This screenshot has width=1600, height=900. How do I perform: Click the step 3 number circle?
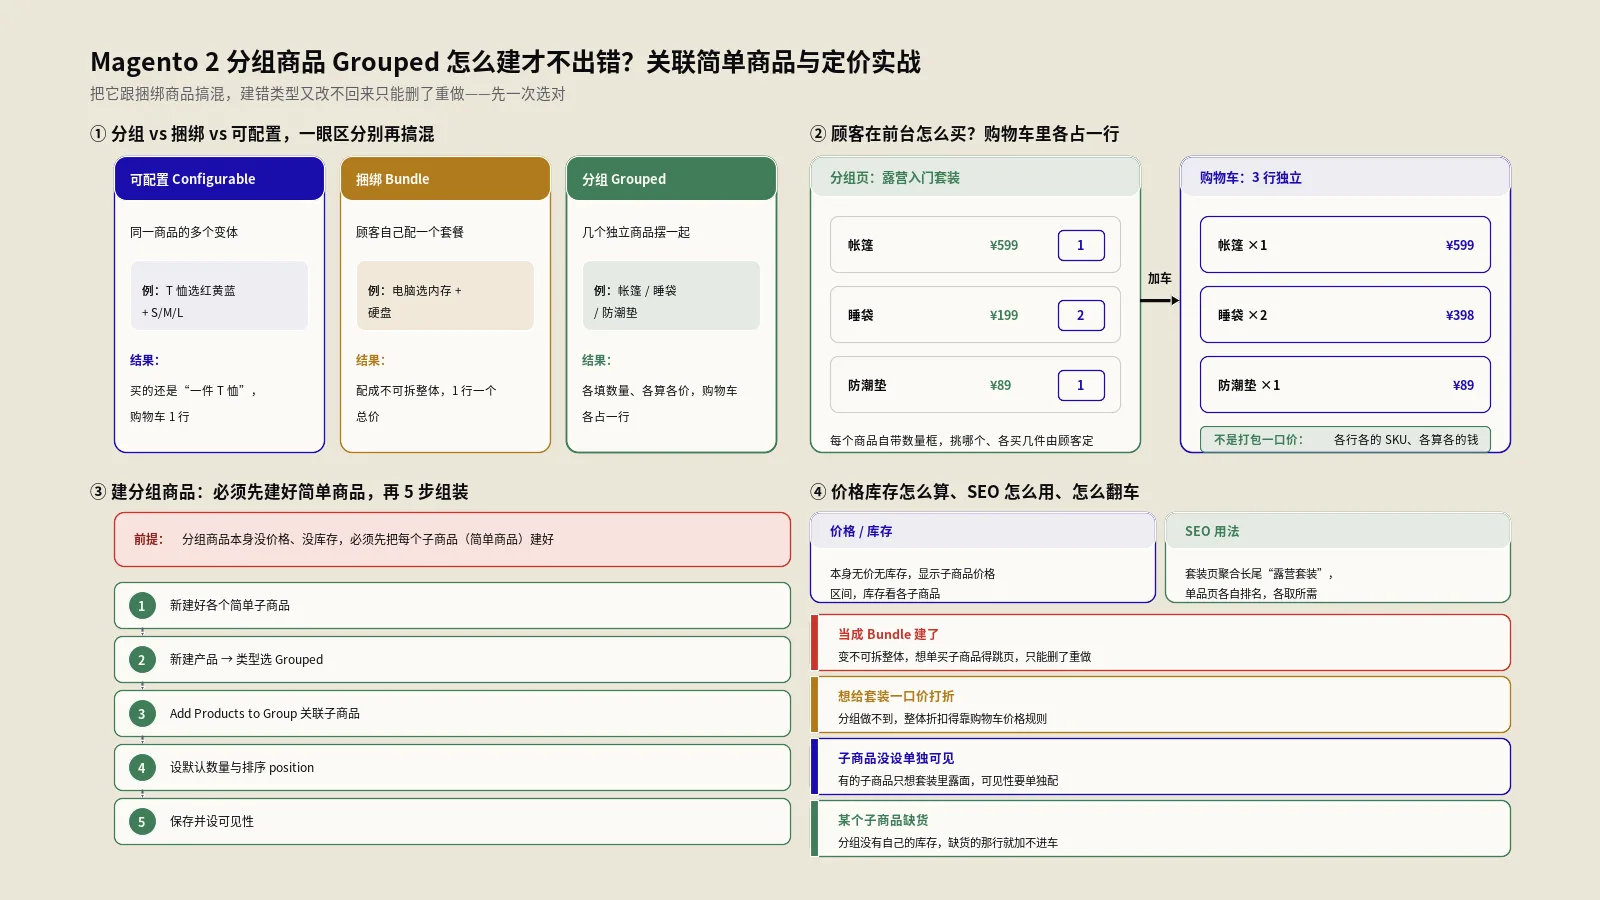point(142,713)
